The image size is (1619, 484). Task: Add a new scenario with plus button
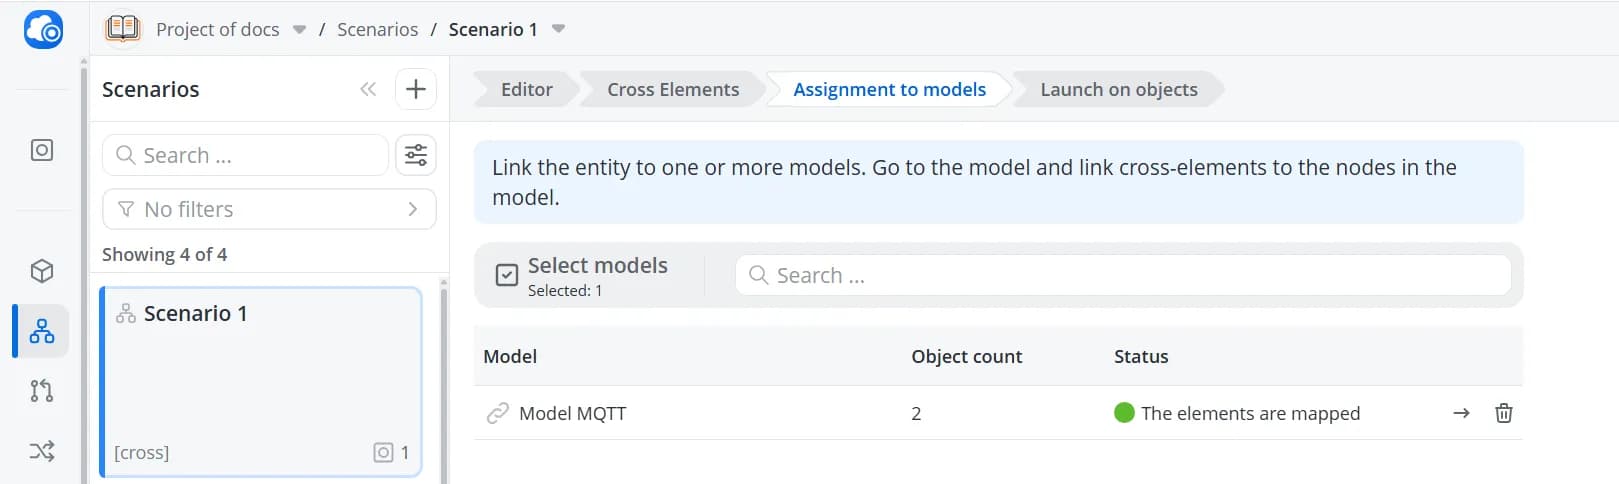coord(416,89)
